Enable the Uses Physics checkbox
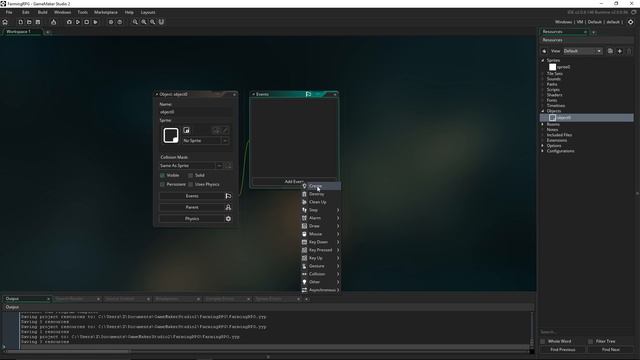The height and width of the screenshot is (360, 640). coord(191,184)
